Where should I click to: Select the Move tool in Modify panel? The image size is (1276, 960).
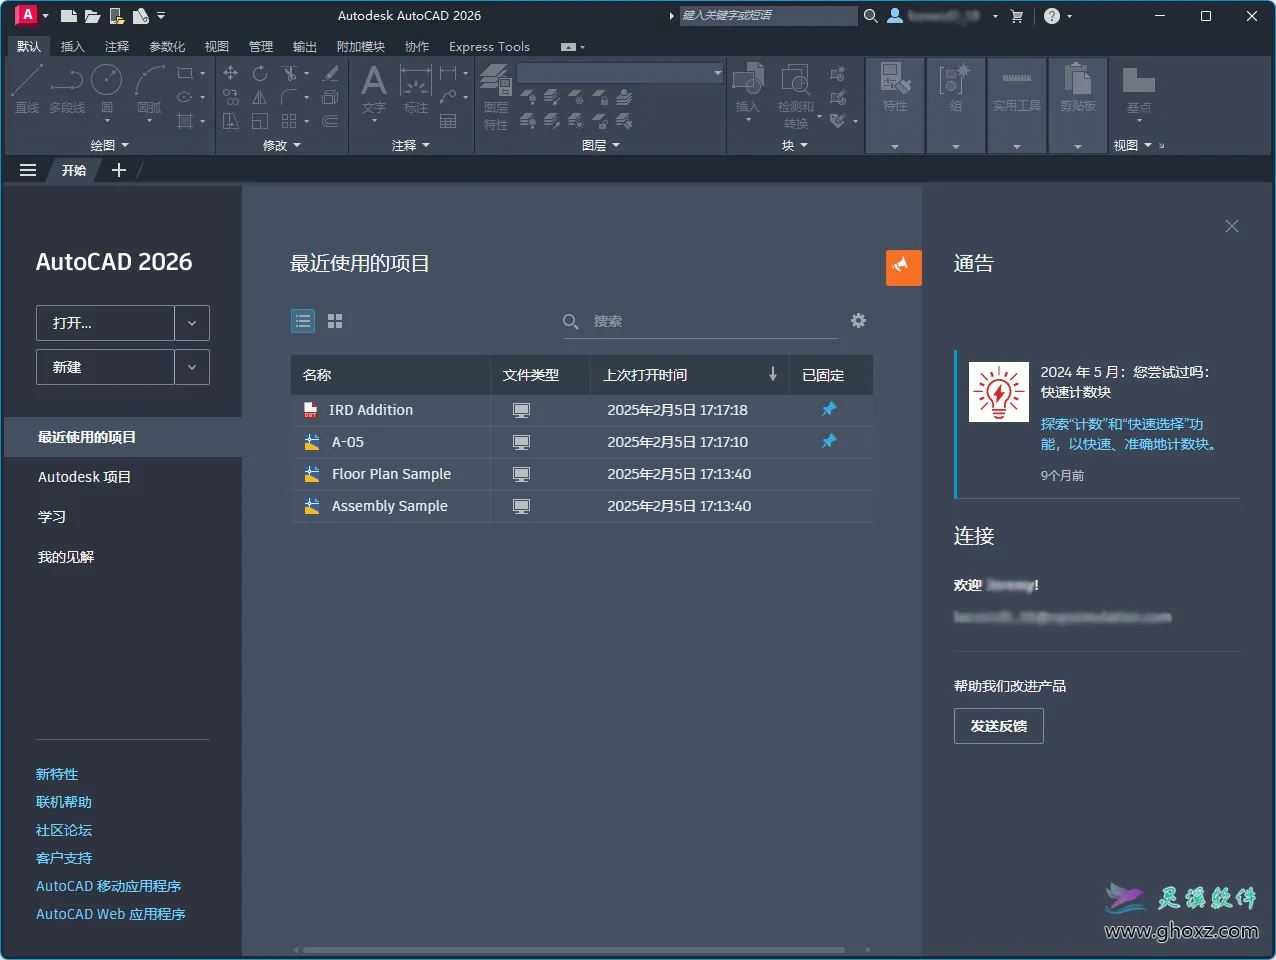click(x=230, y=73)
